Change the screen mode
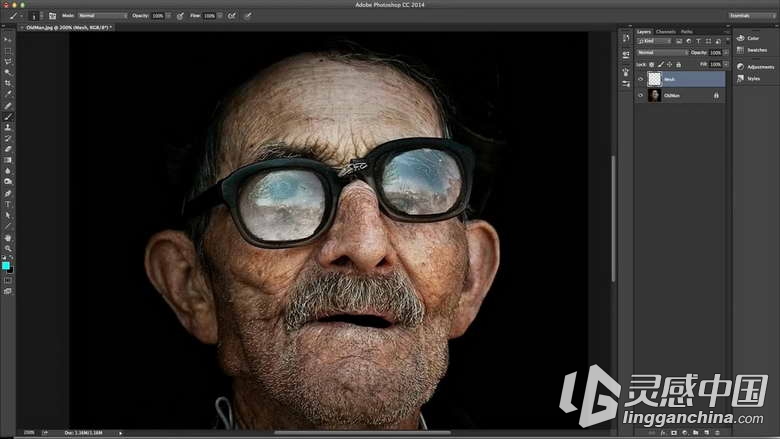 7,291
